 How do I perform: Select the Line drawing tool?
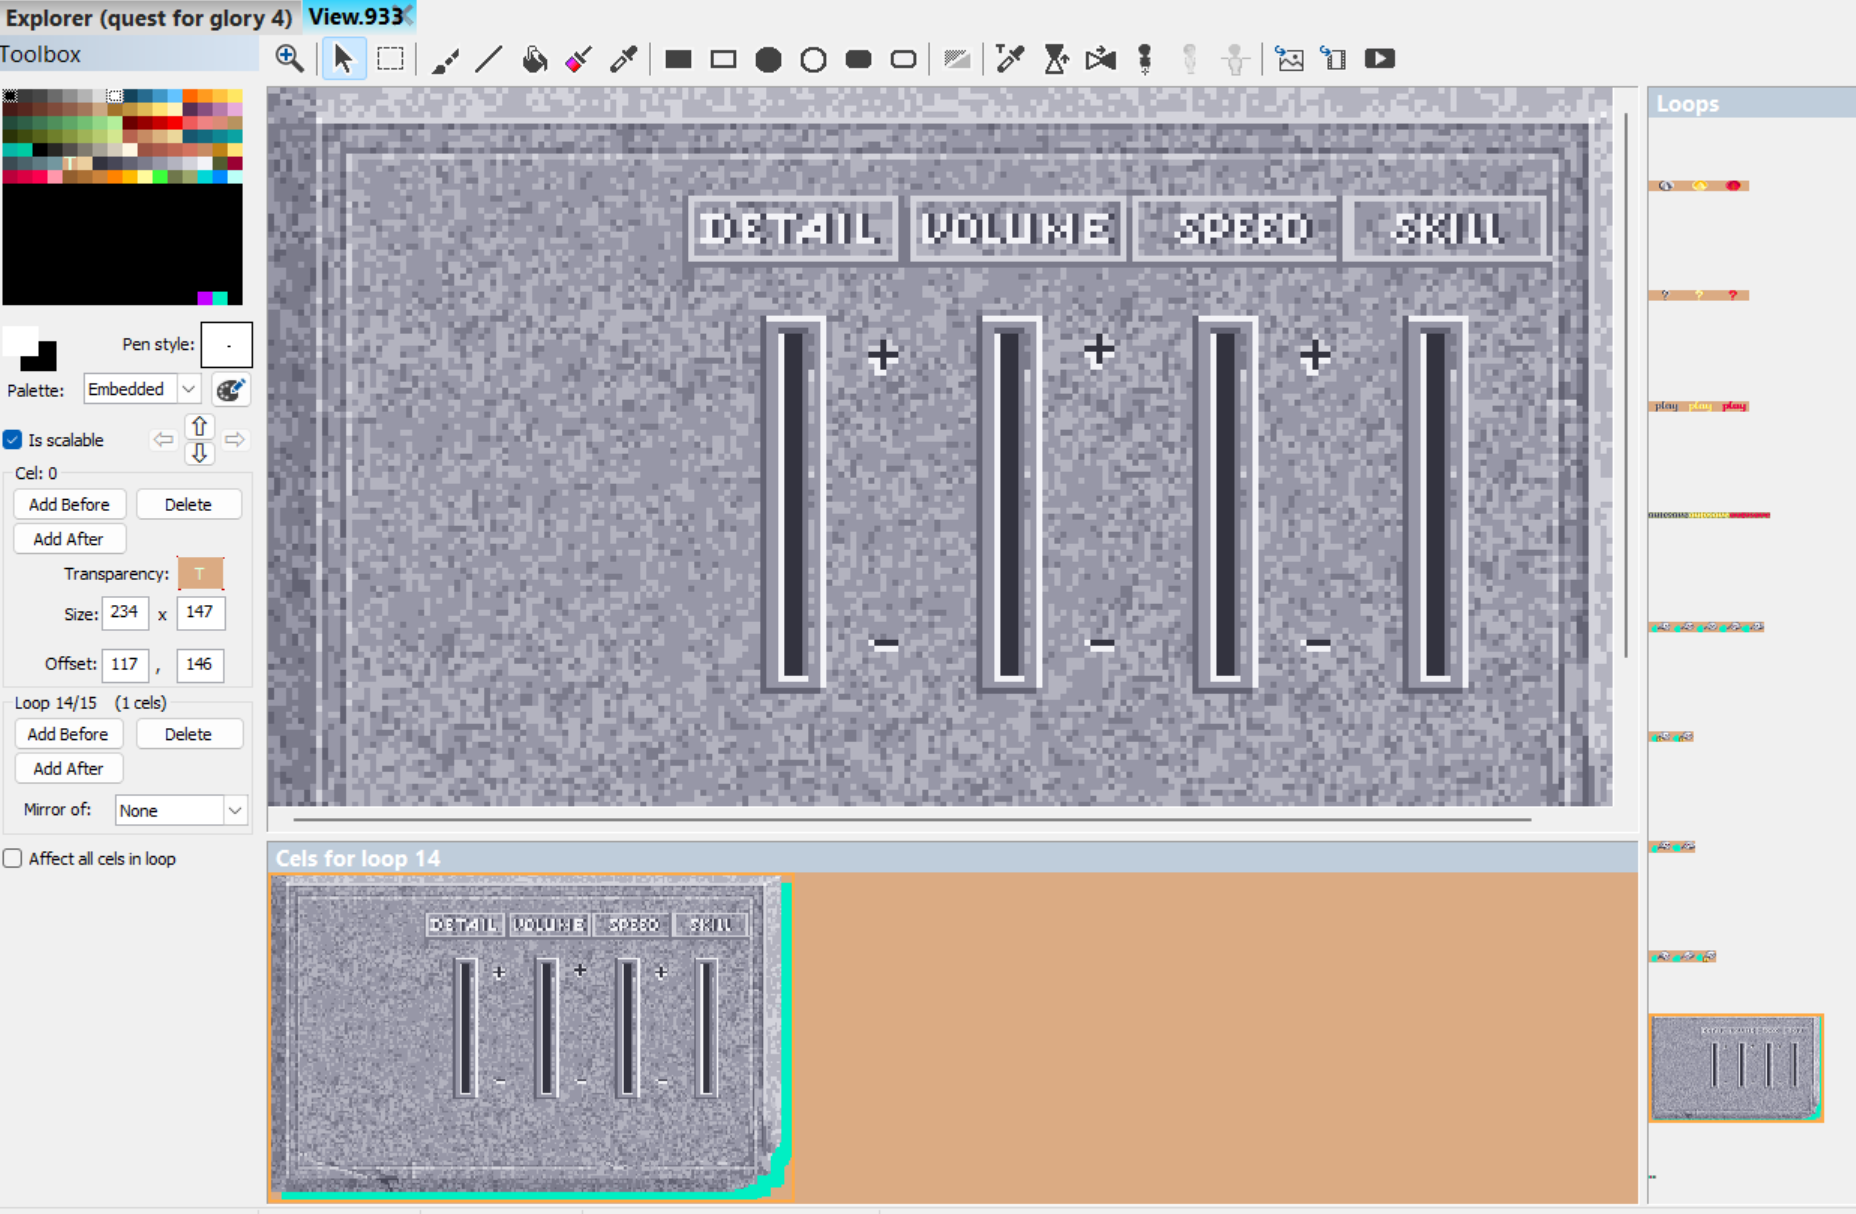[489, 59]
